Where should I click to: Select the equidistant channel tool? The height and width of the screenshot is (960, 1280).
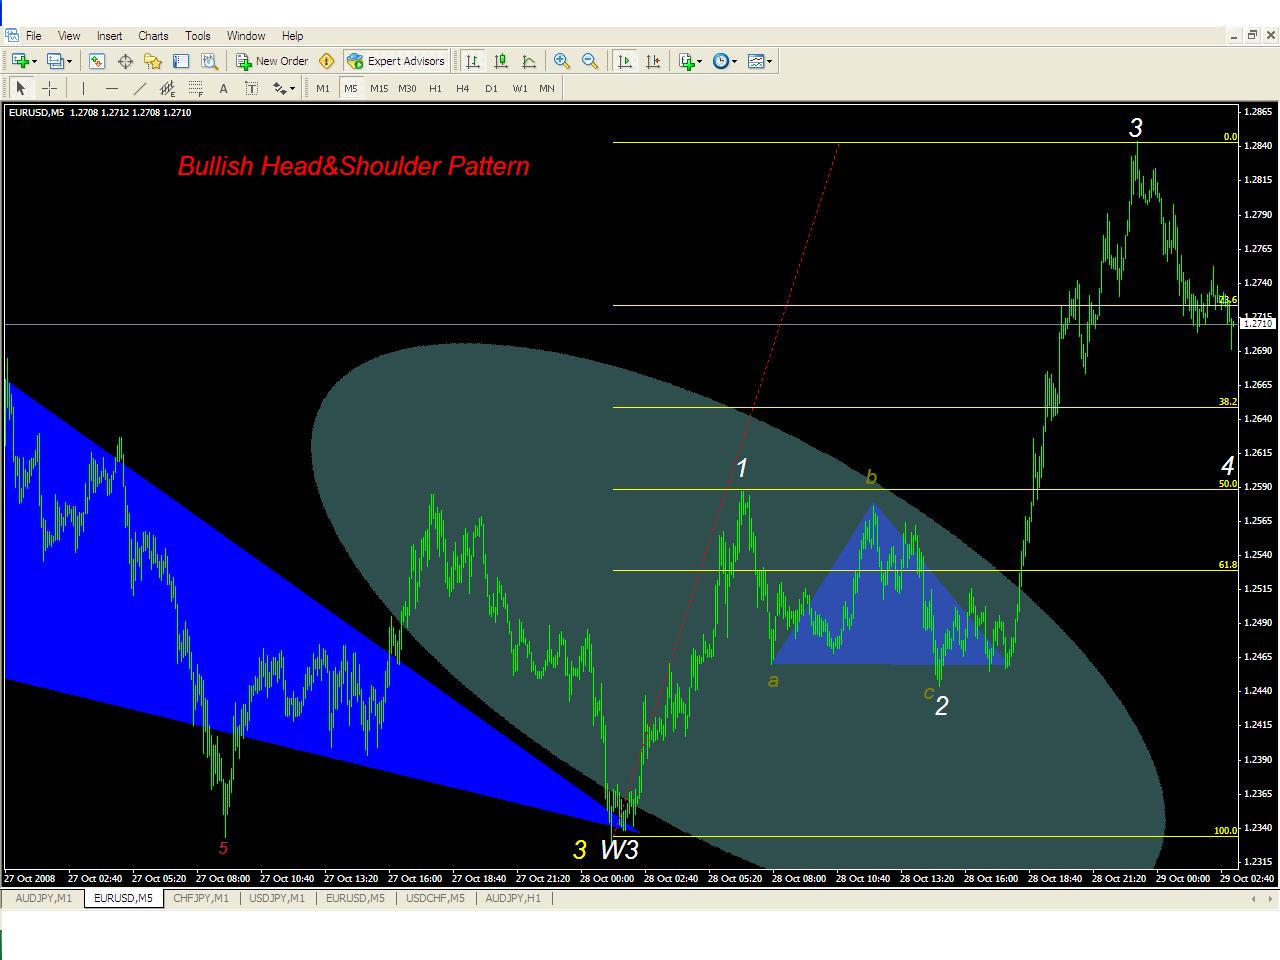168,88
